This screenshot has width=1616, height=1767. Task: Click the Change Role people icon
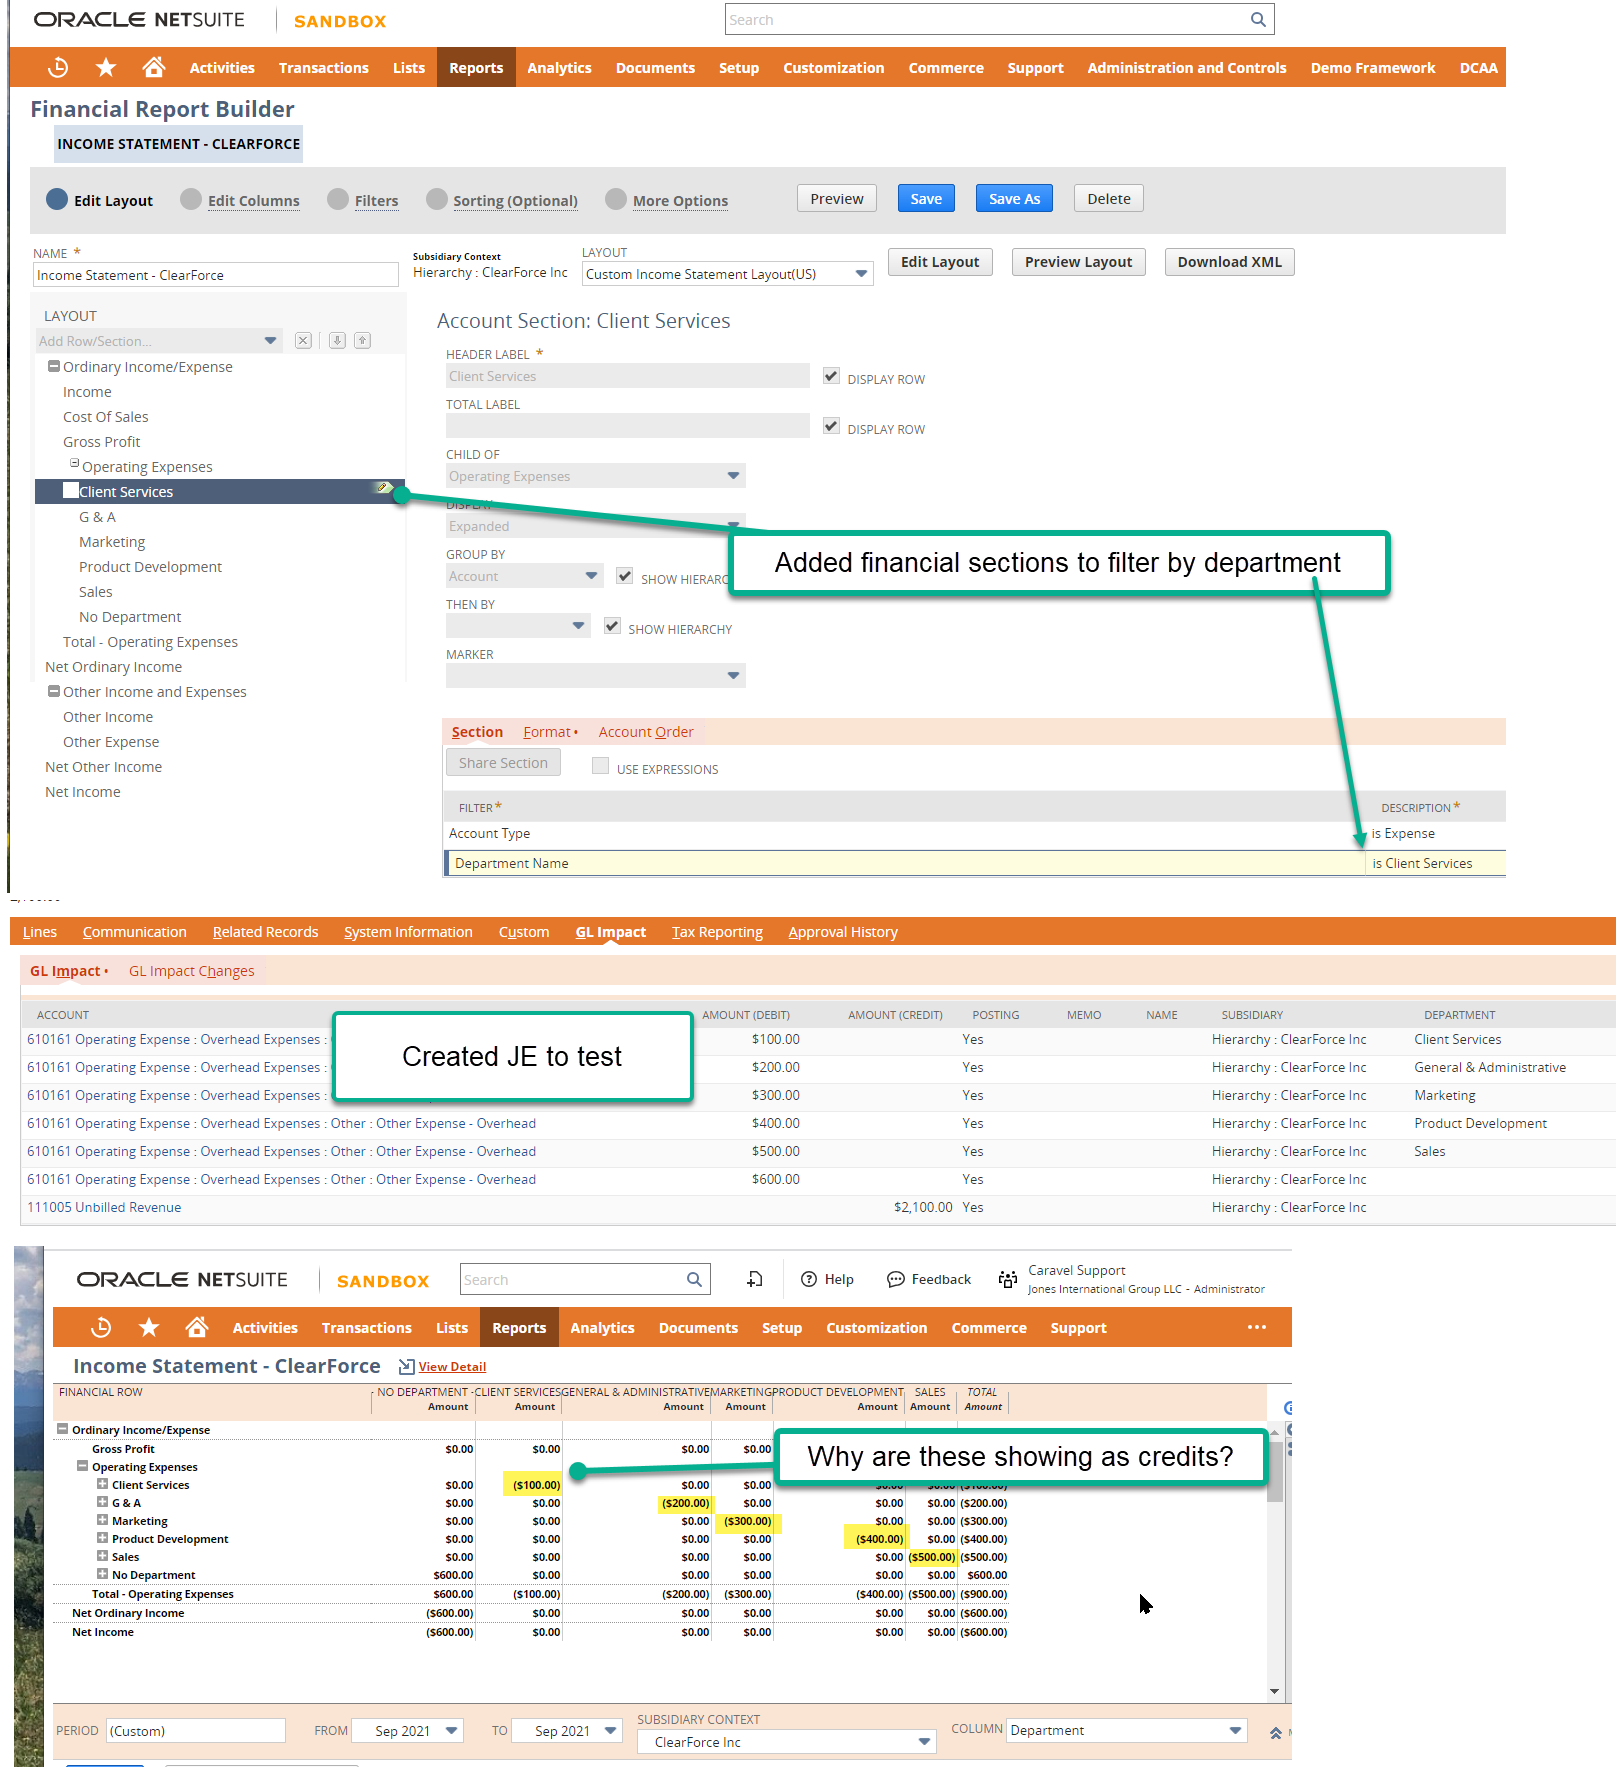tap(1008, 1279)
